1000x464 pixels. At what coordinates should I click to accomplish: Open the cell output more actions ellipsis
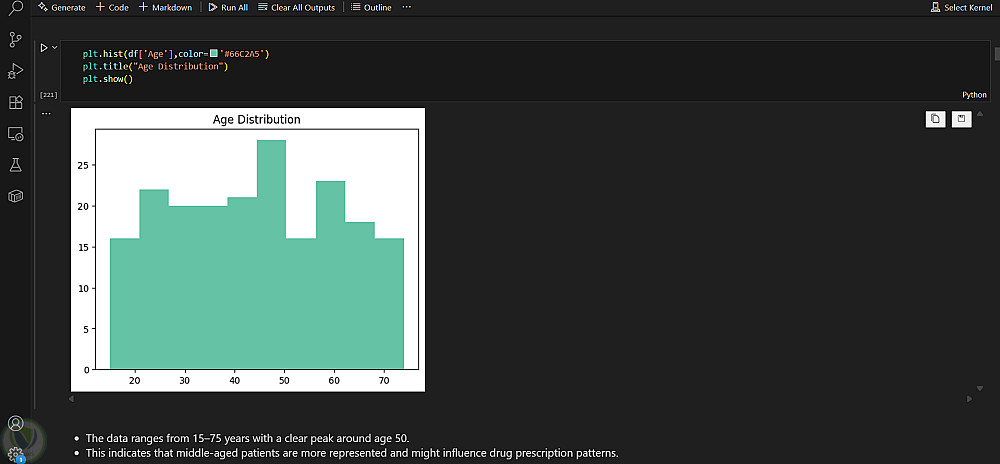pos(46,114)
